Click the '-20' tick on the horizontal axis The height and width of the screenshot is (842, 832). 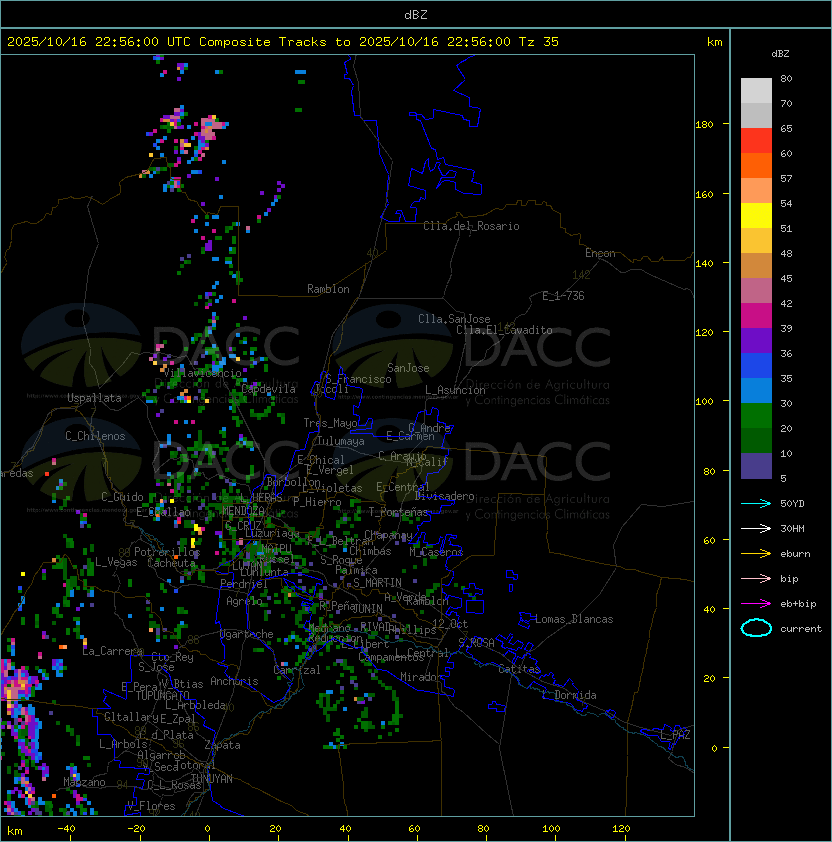pyautogui.click(x=136, y=829)
